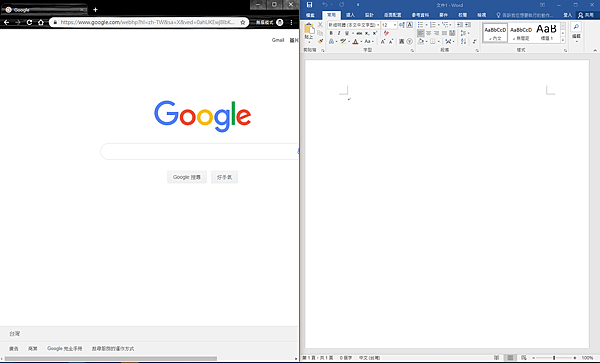Image resolution: width=600 pixels, height=363 pixels.
Task: Open text effects with the glowing A icon
Action: (331, 41)
